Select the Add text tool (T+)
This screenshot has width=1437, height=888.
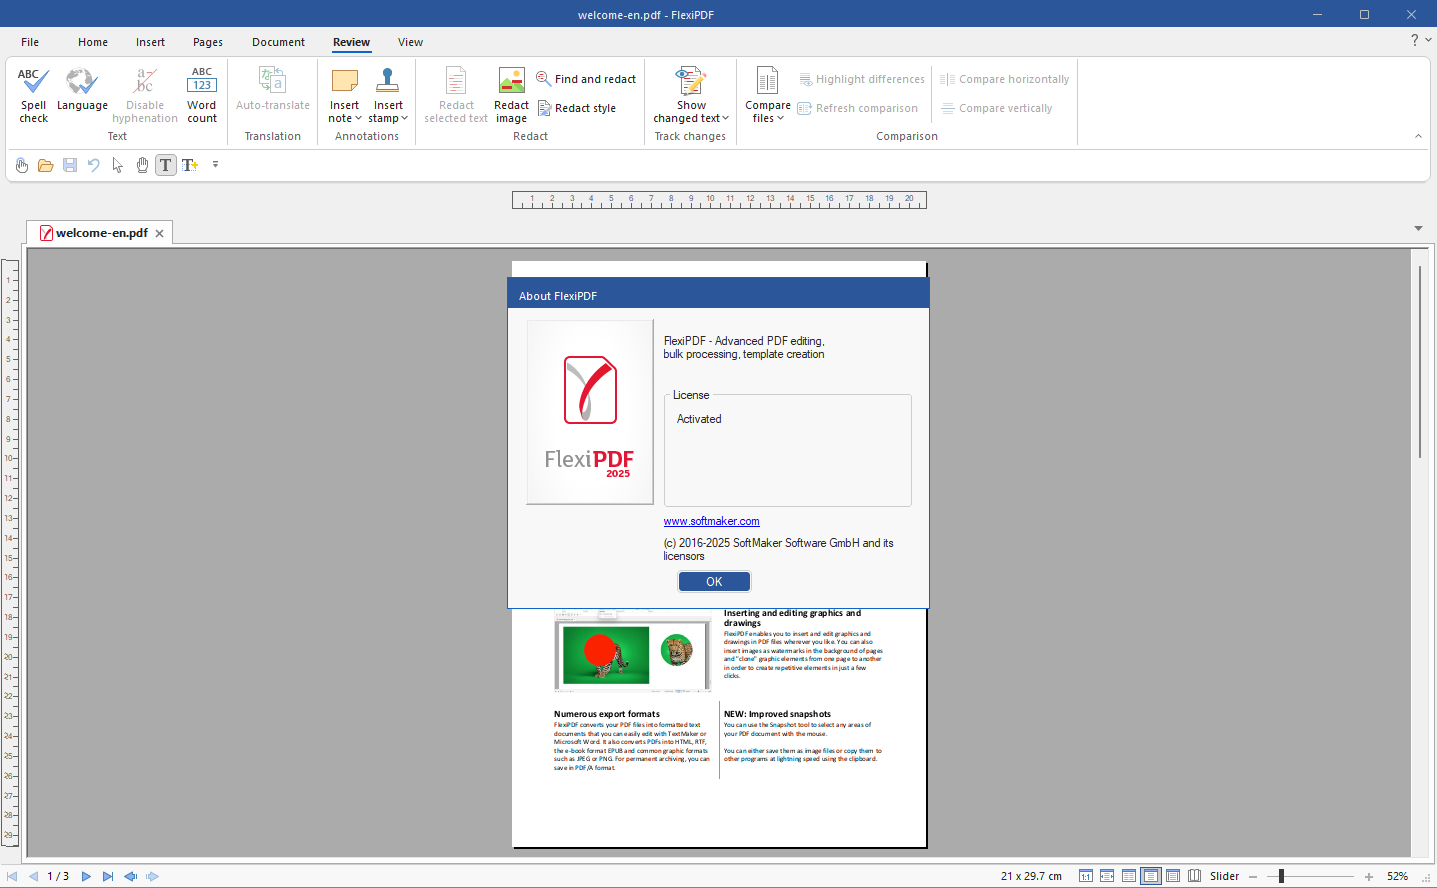coord(190,165)
